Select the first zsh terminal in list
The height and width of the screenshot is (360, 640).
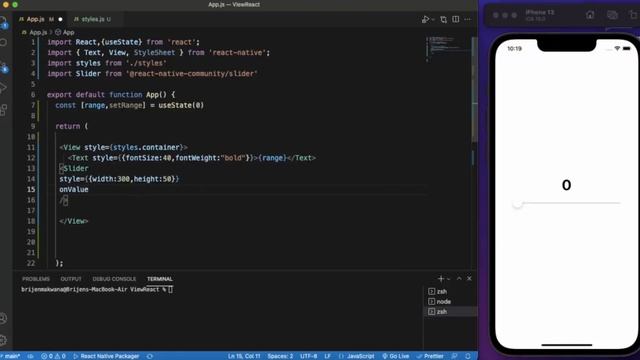[451, 291]
